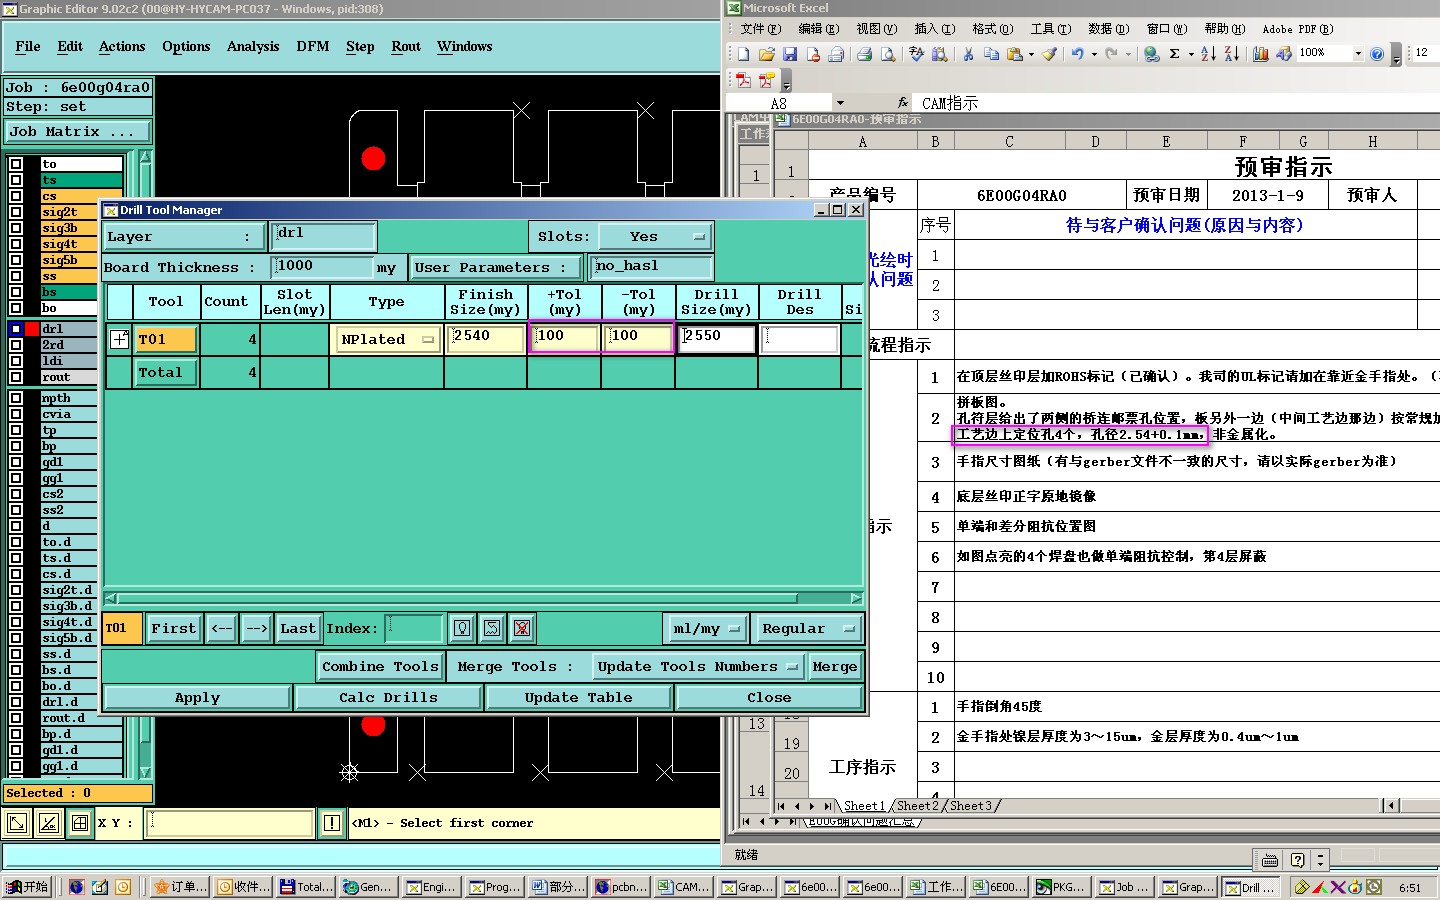Click the Print Preview icon in Excel
This screenshot has width=1440, height=900.
[x=887, y=54]
